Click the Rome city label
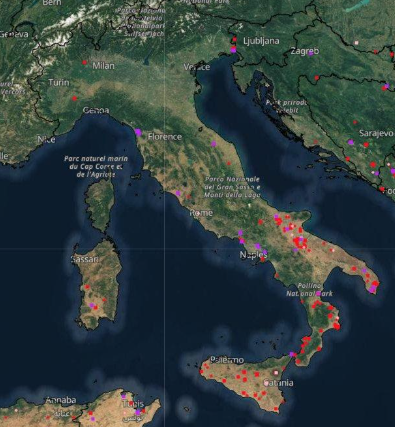The width and height of the screenshot is (395, 427). point(201,213)
